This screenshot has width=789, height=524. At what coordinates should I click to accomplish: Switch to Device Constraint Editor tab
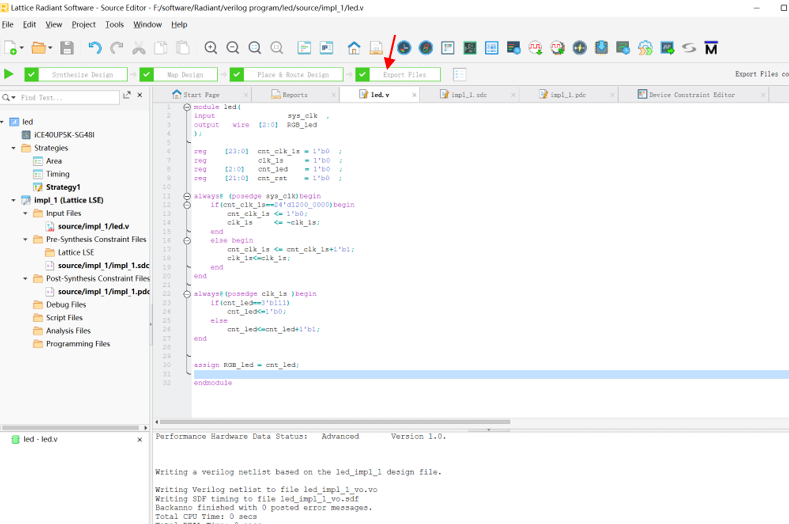pyautogui.click(x=691, y=95)
